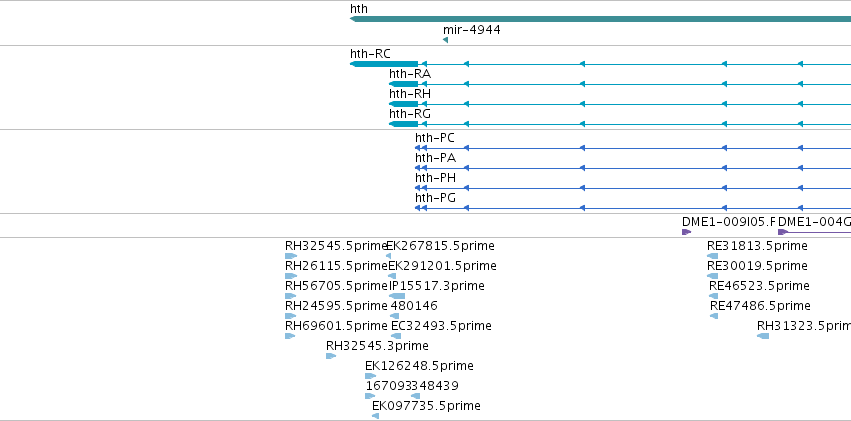
Task: Click the RH69601.5prime EST glyph
Action: [x=290, y=336]
